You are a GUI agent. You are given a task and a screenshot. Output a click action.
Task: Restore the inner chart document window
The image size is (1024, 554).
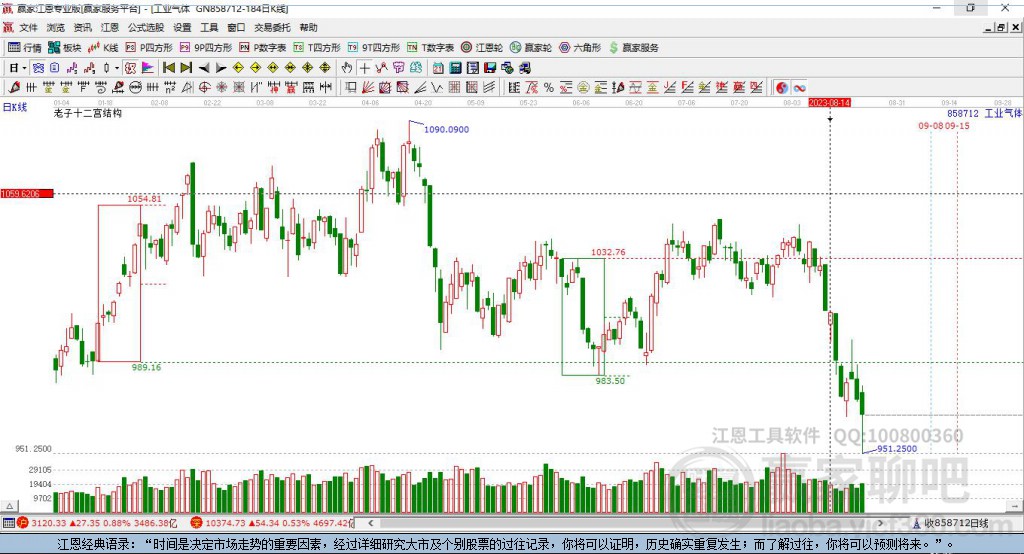(x=1000, y=27)
